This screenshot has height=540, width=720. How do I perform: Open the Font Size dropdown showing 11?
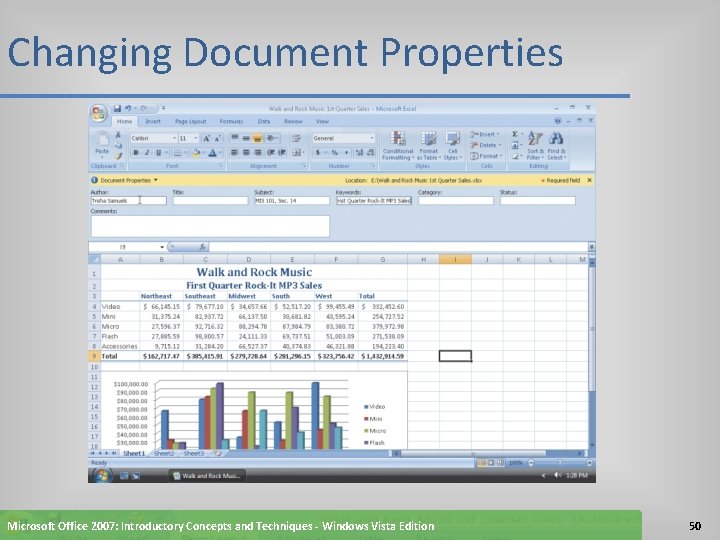(x=196, y=138)
